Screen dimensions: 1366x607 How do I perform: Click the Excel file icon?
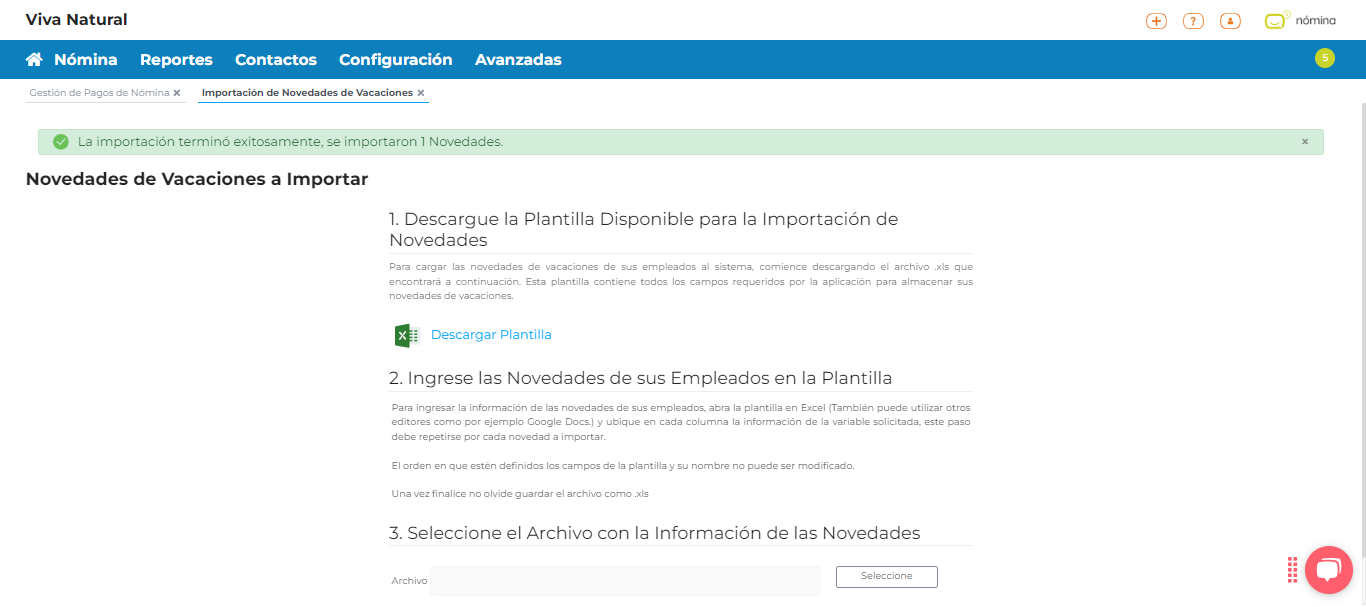coord(406,335)
